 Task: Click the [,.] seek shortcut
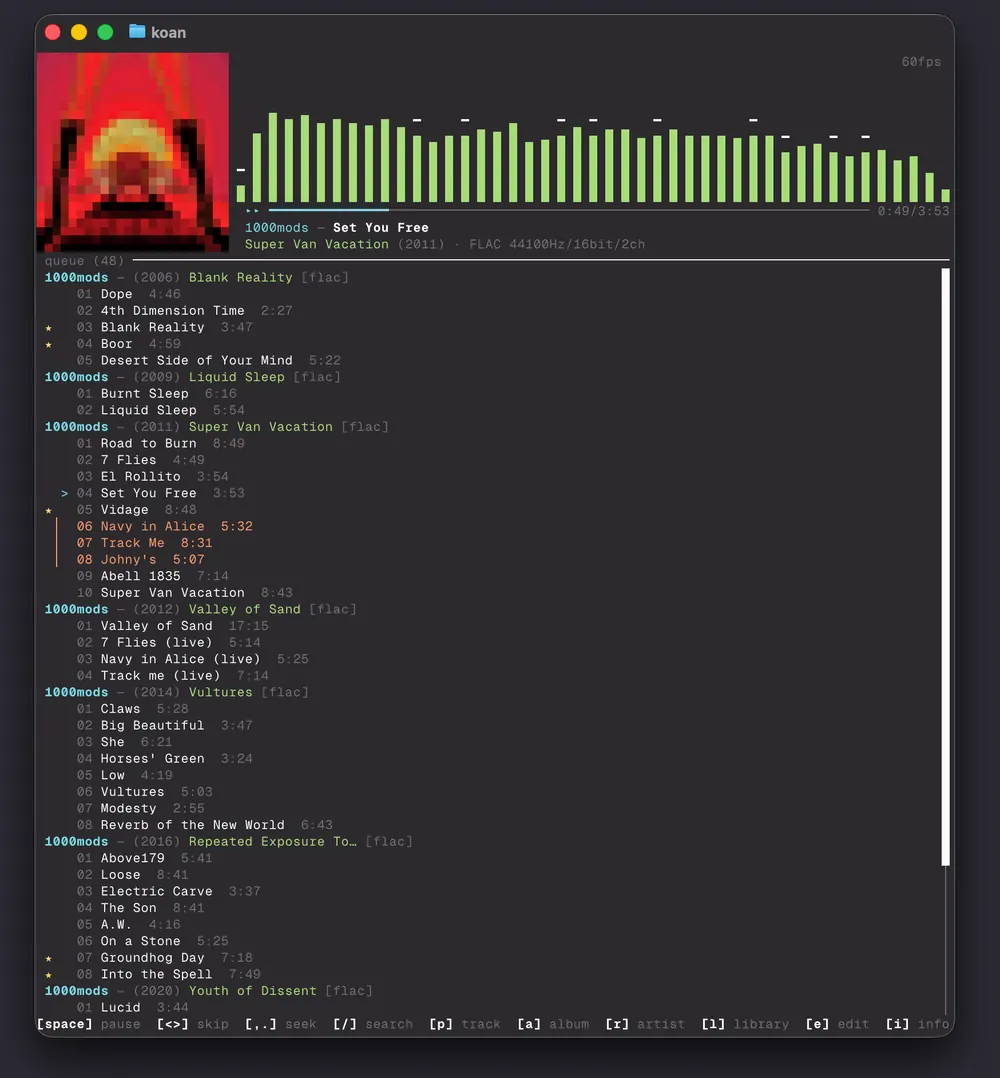280,1024
